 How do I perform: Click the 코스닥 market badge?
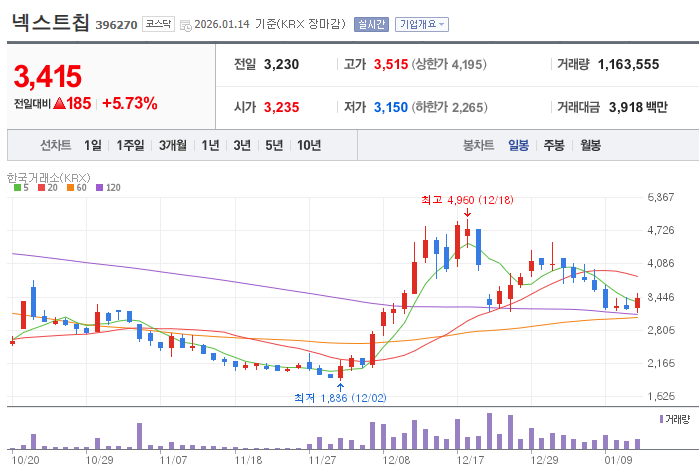(158, 24)
